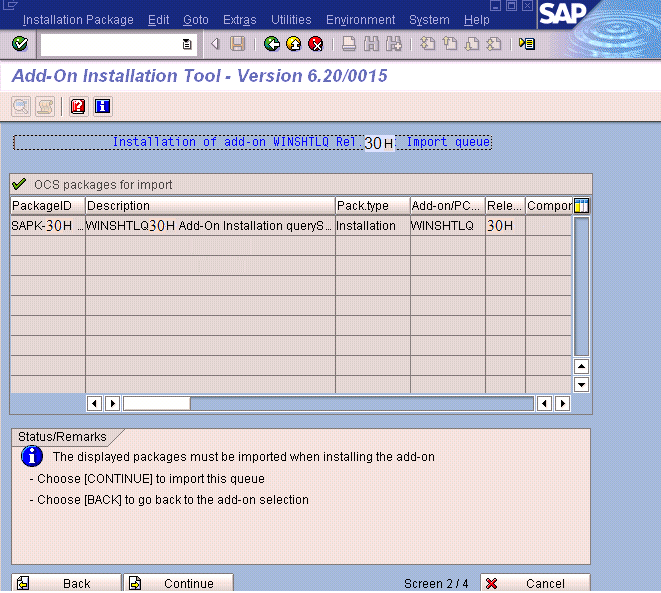Viewport: 661px width, 593px height.
Task: Click the magnifier Display icon
Action: click(21, 107)
